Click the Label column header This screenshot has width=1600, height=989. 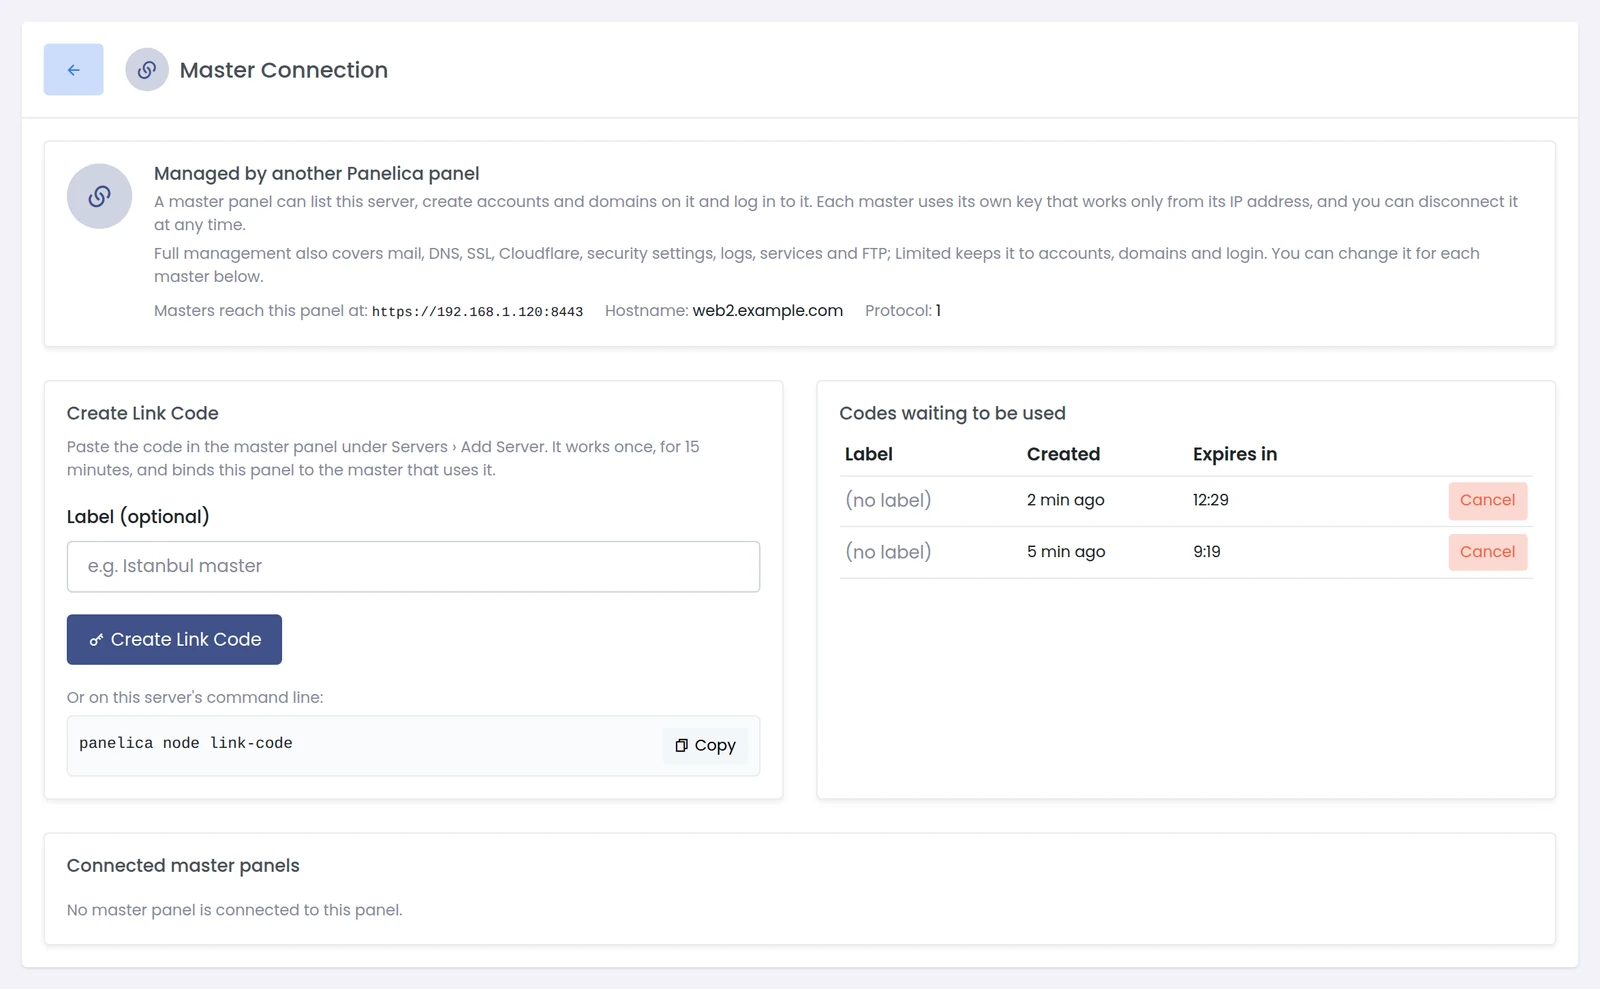coord(869,454)
